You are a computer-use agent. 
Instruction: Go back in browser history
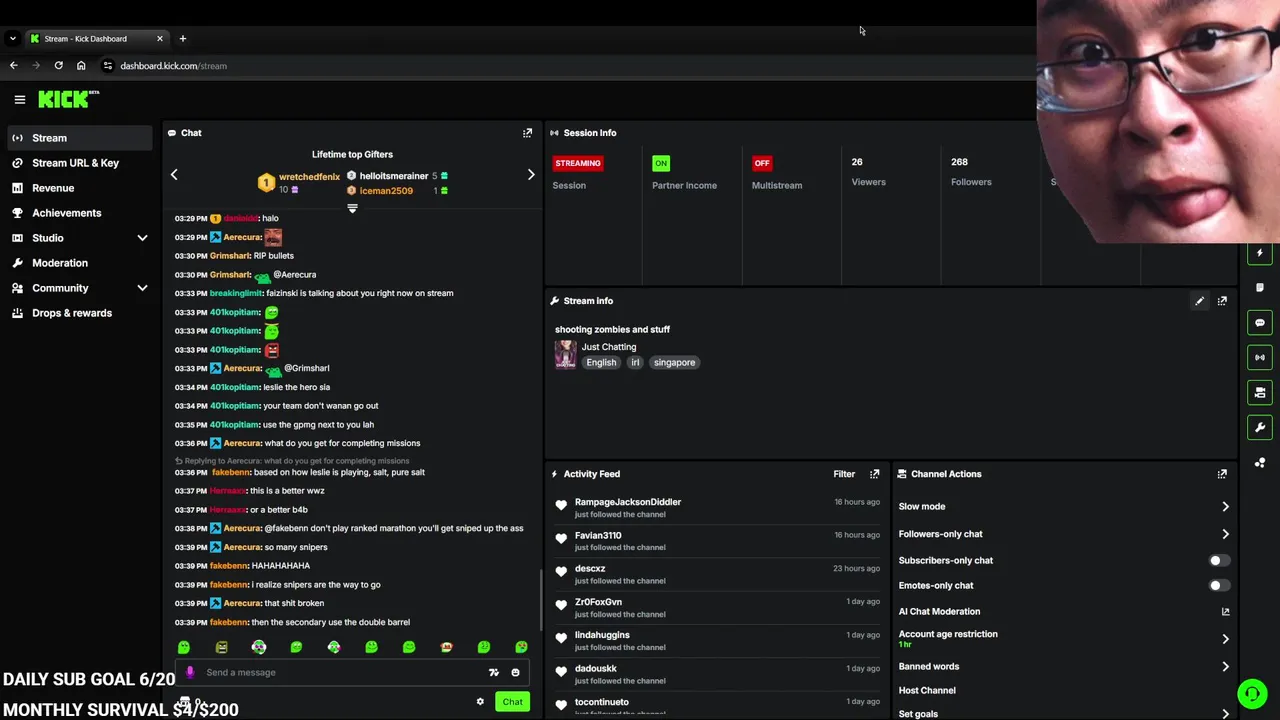tap(14, 66)
